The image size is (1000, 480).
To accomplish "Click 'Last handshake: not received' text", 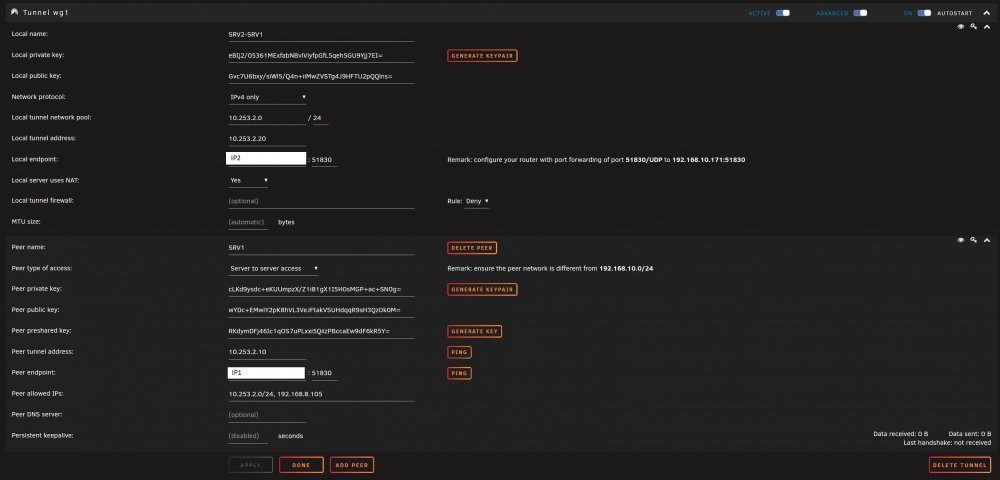I will click(947, 442).
